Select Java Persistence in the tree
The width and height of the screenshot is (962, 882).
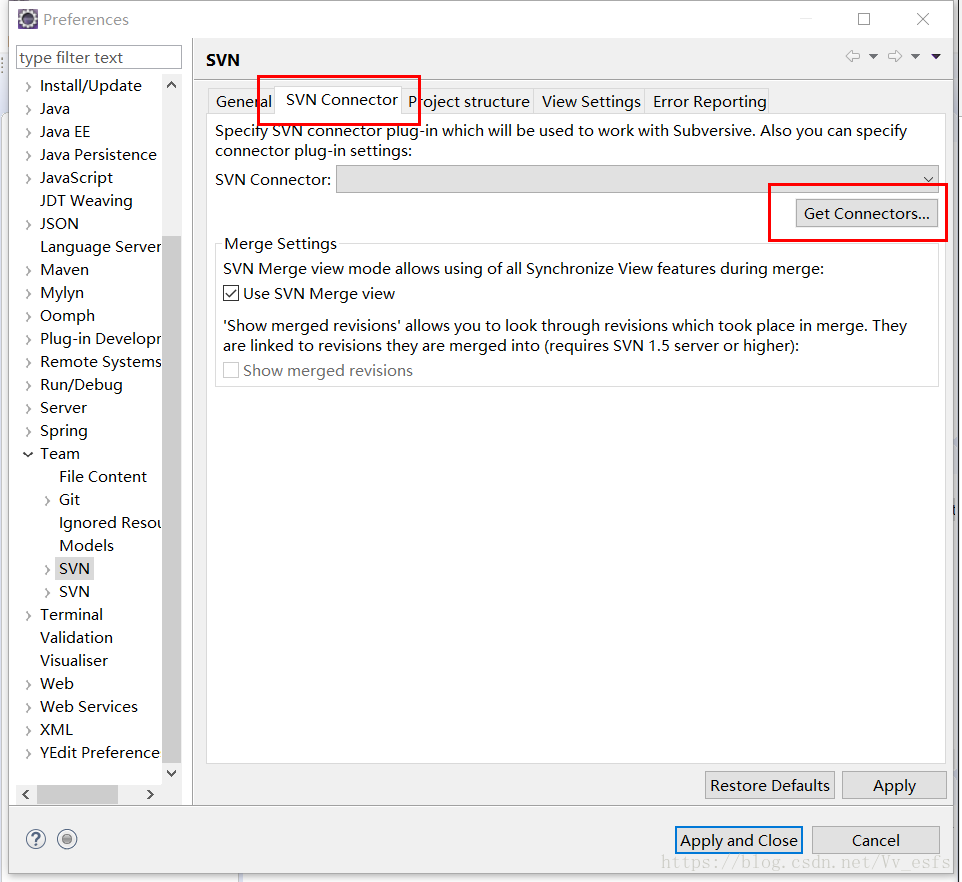(x=98, y=155)
